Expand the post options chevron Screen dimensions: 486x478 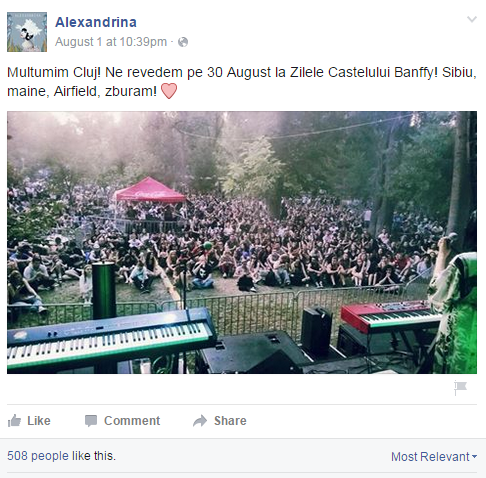pos(472,19)
